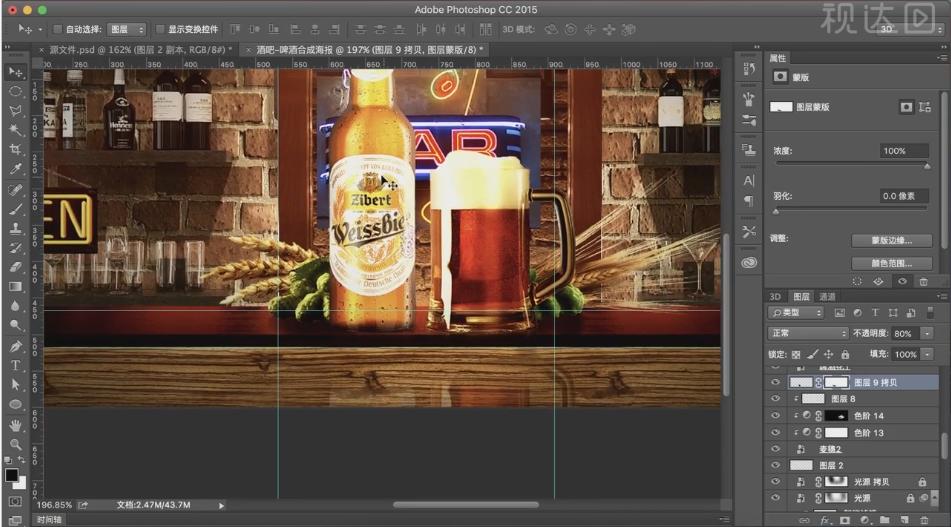Image resolution: width=951 pixels, height=527 pixels.
Task: Pick the Eyedropper tool
Action: pos(16,170)
